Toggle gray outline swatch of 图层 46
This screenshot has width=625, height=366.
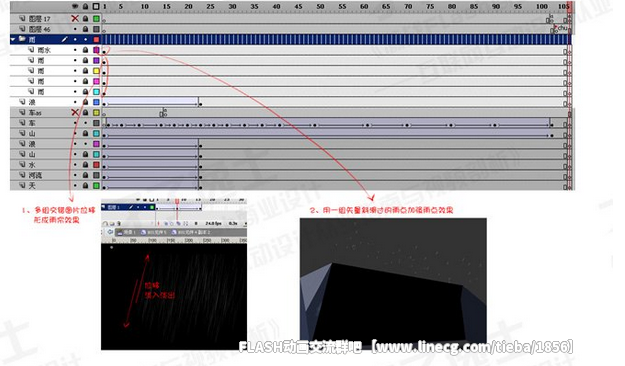96,29
